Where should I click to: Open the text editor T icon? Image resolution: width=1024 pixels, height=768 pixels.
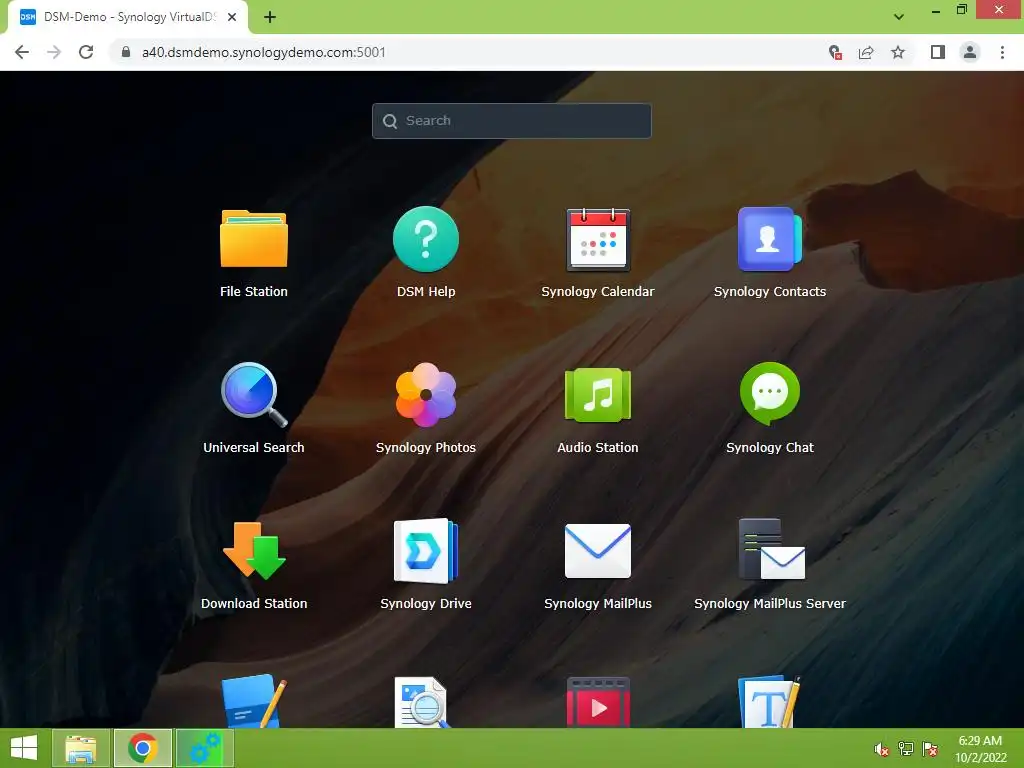[x=769, y=702]
